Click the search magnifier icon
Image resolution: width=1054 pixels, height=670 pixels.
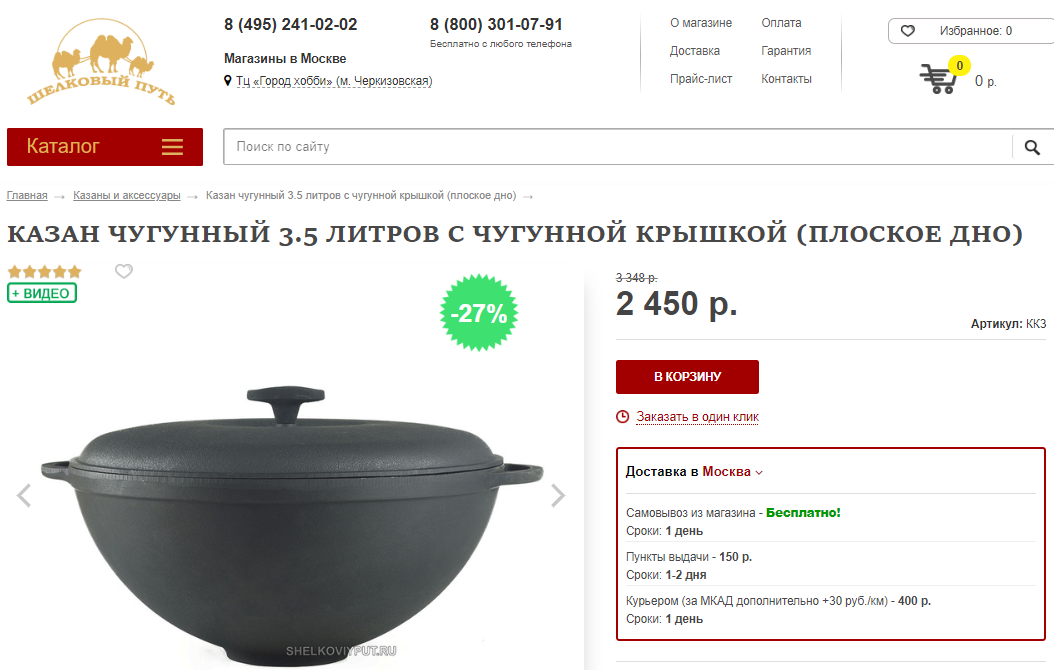coord(1032,147)
